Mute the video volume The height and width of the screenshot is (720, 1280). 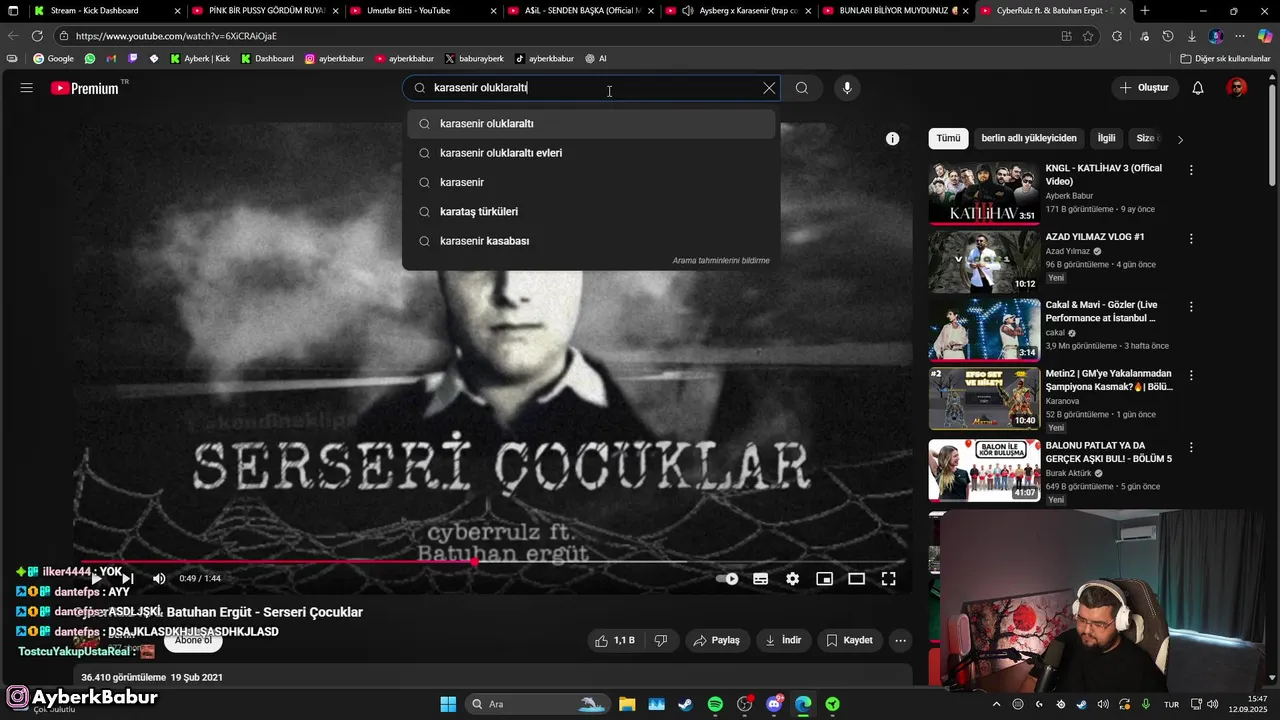pos(159,578)
